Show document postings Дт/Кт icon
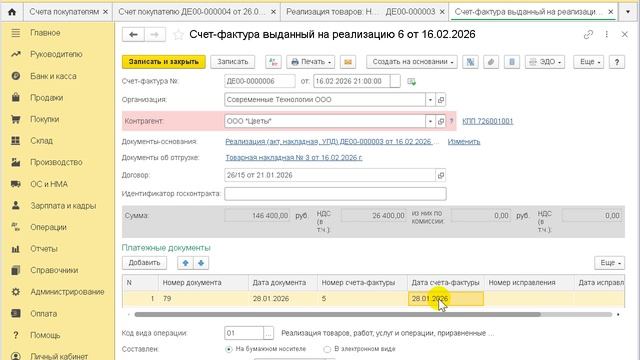Image resolution: width=640 pixels, height=360 pixels. (273, 62)
